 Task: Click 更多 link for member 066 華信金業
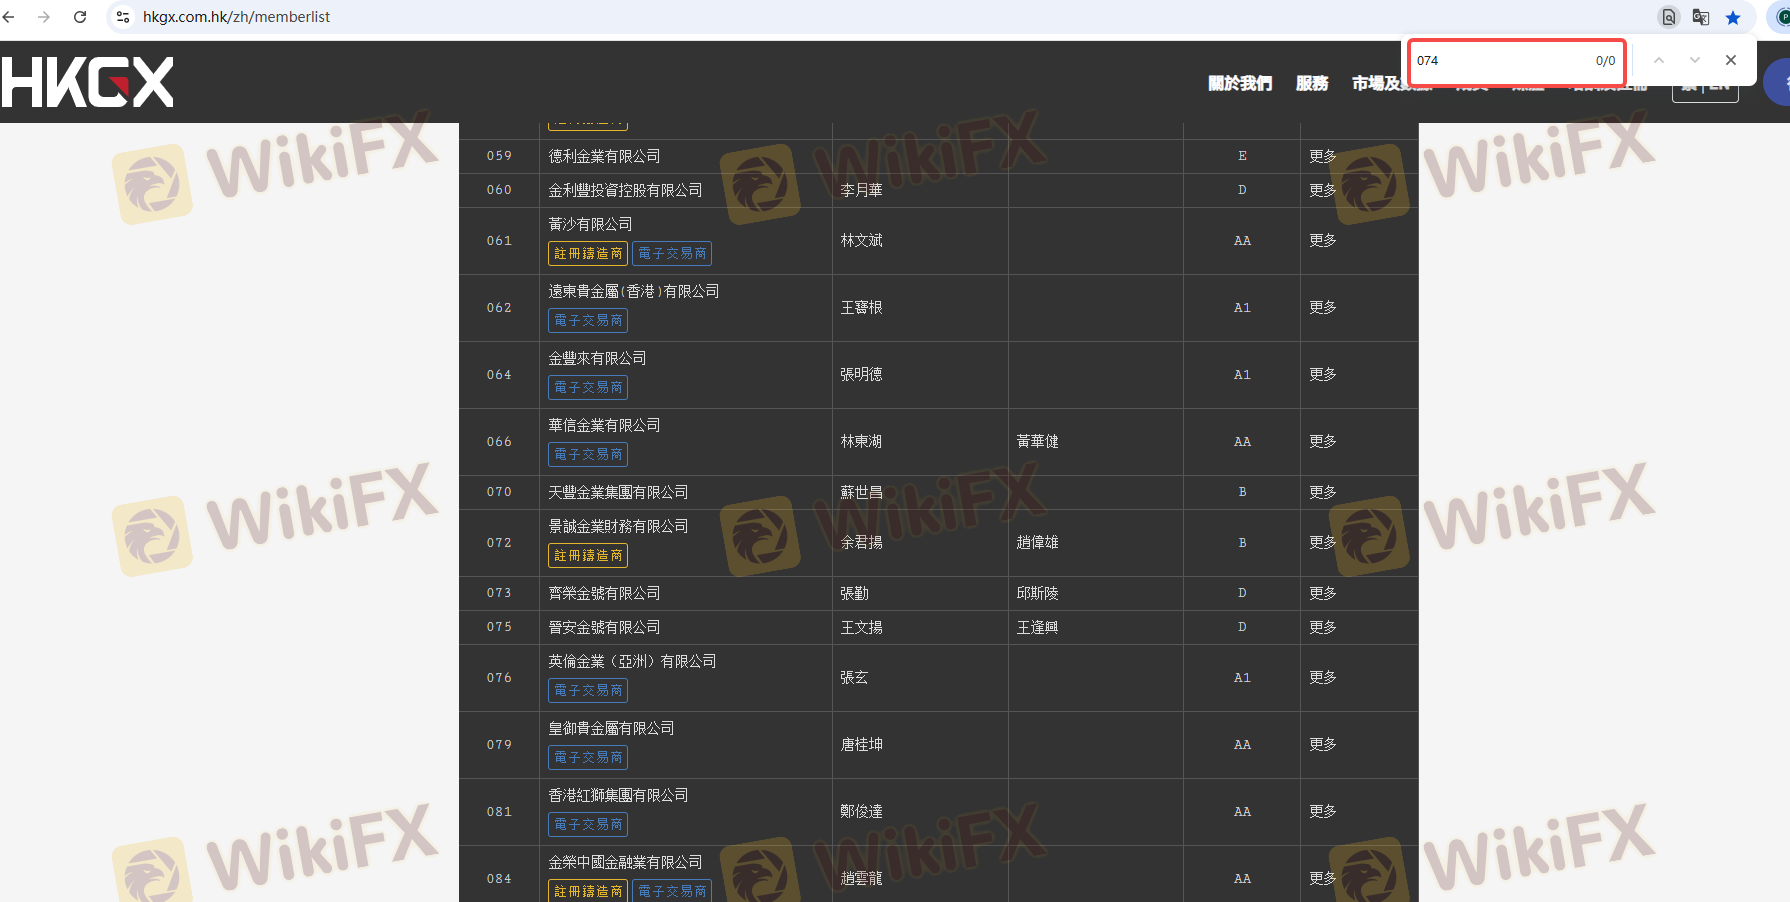[1322, 442]
